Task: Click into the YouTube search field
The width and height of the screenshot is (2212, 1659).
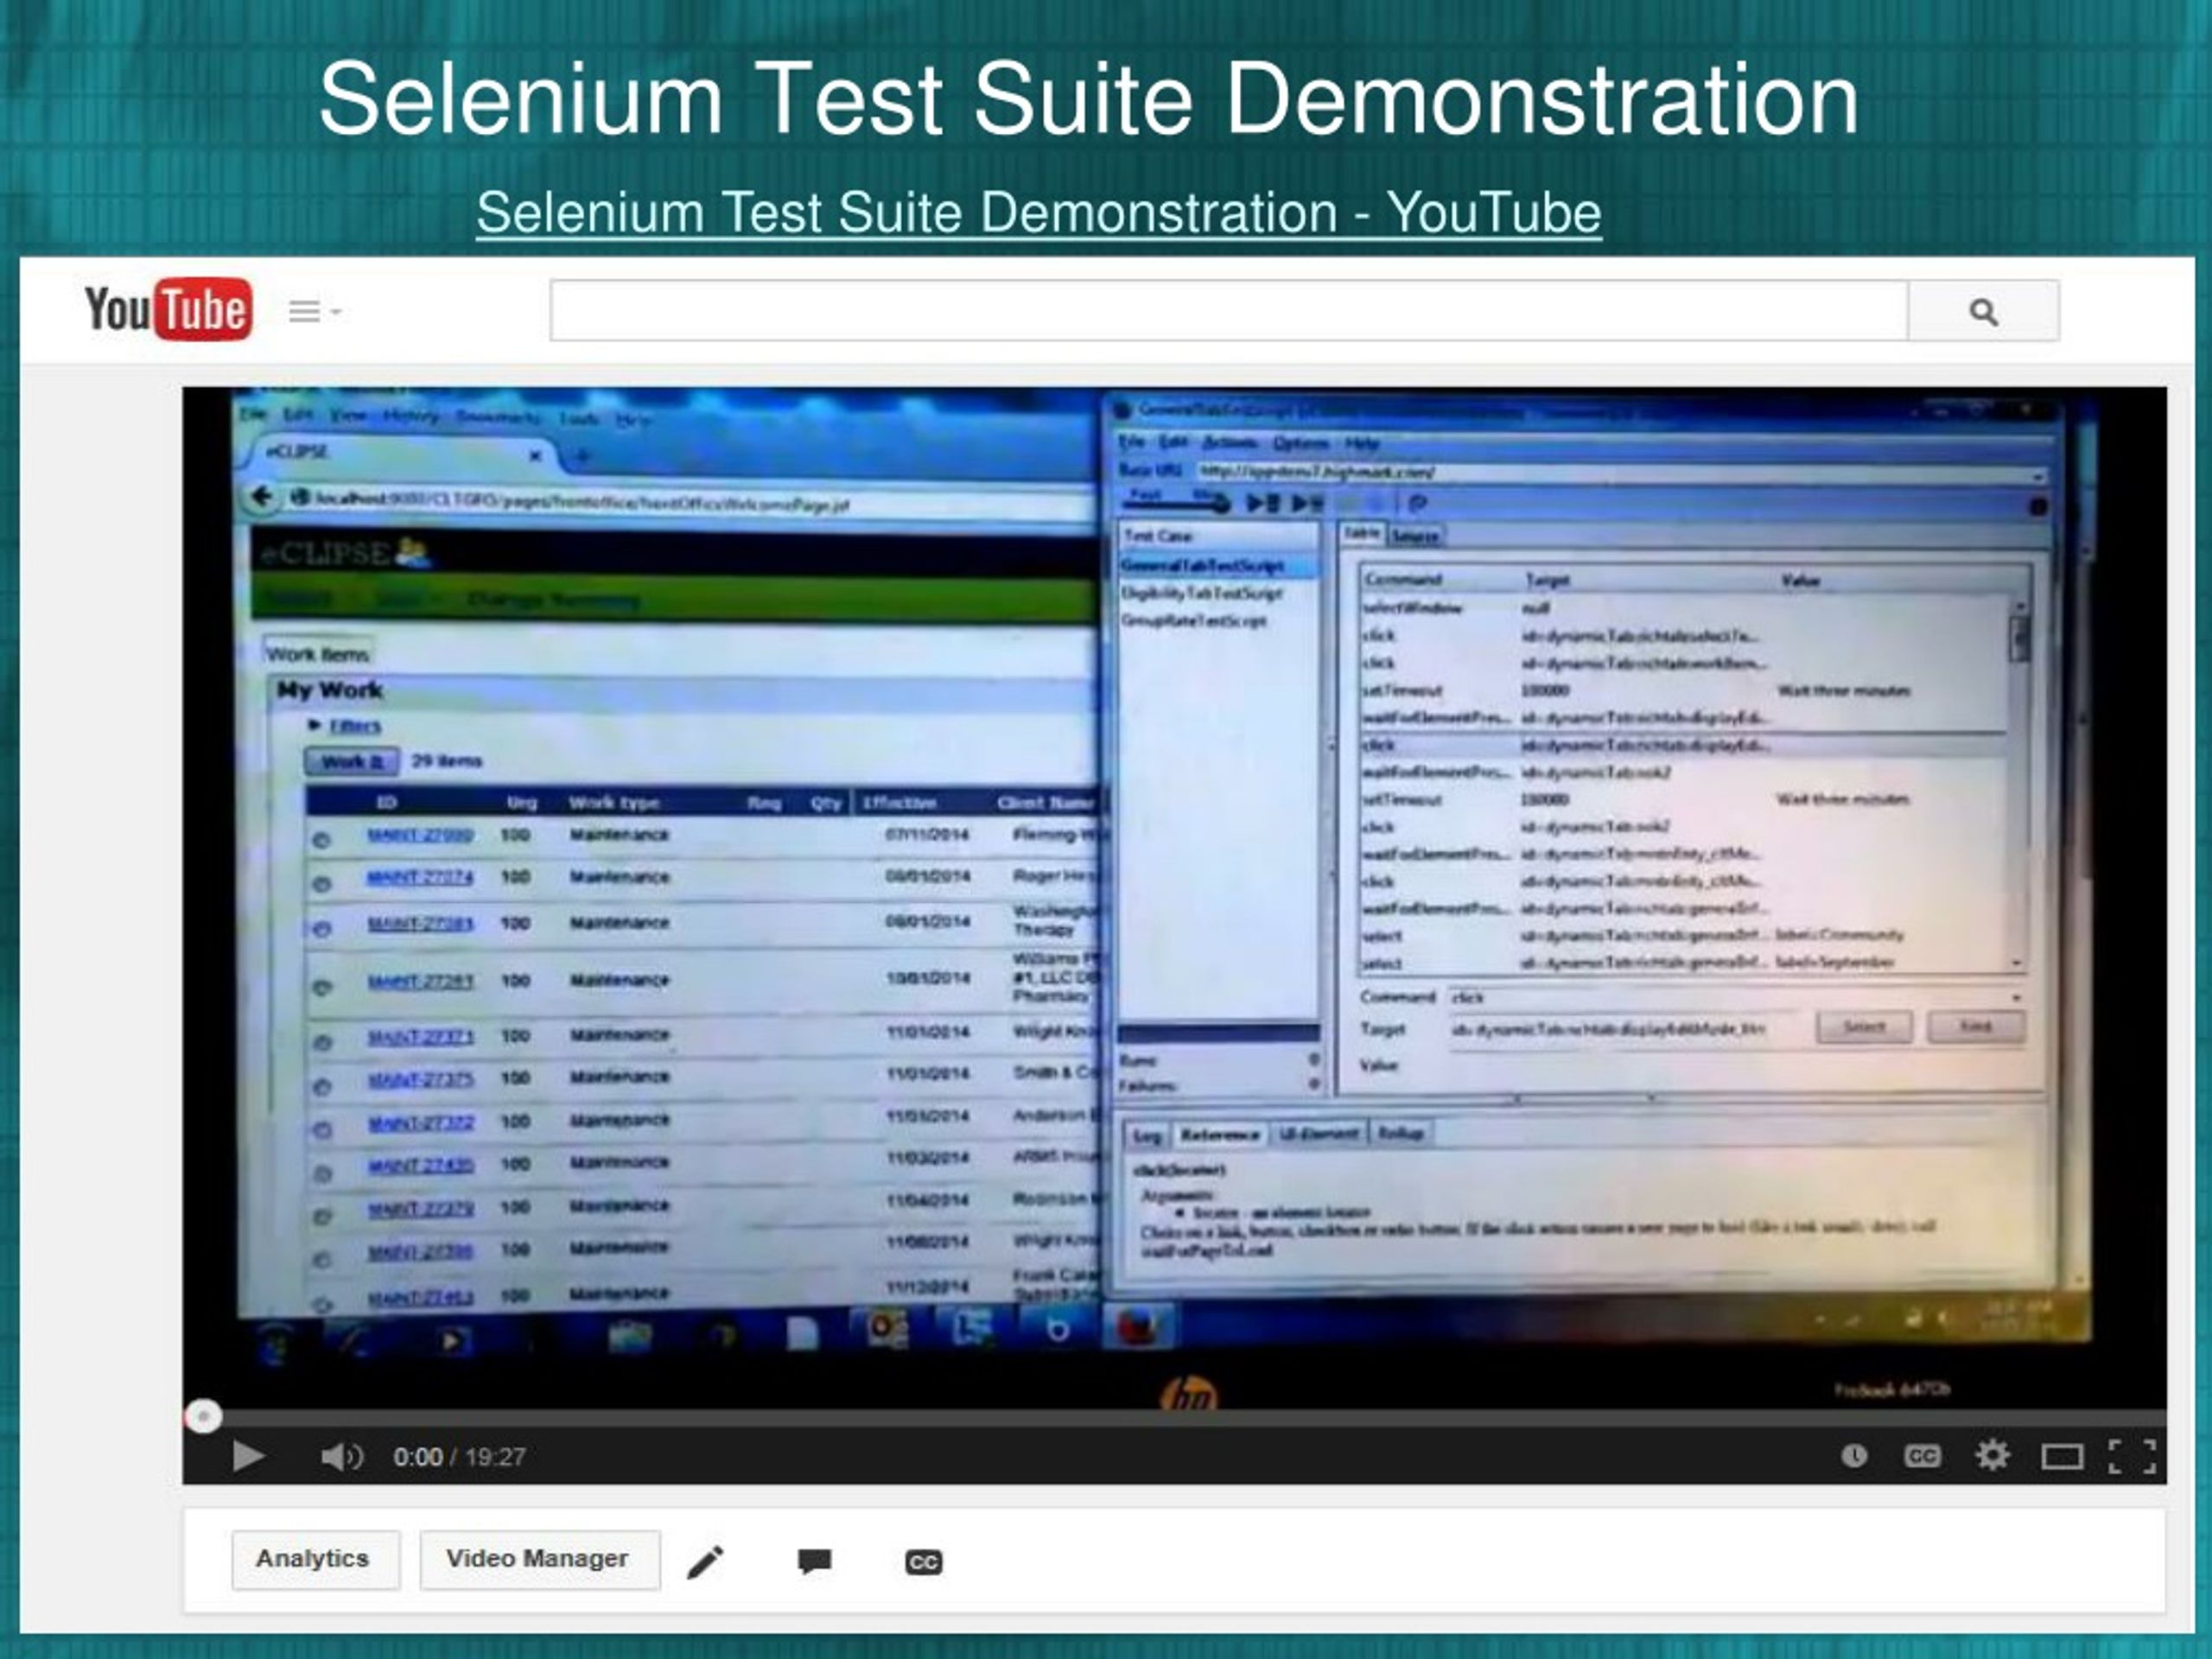Action: pyautogui.click(x=1229, y=311)
